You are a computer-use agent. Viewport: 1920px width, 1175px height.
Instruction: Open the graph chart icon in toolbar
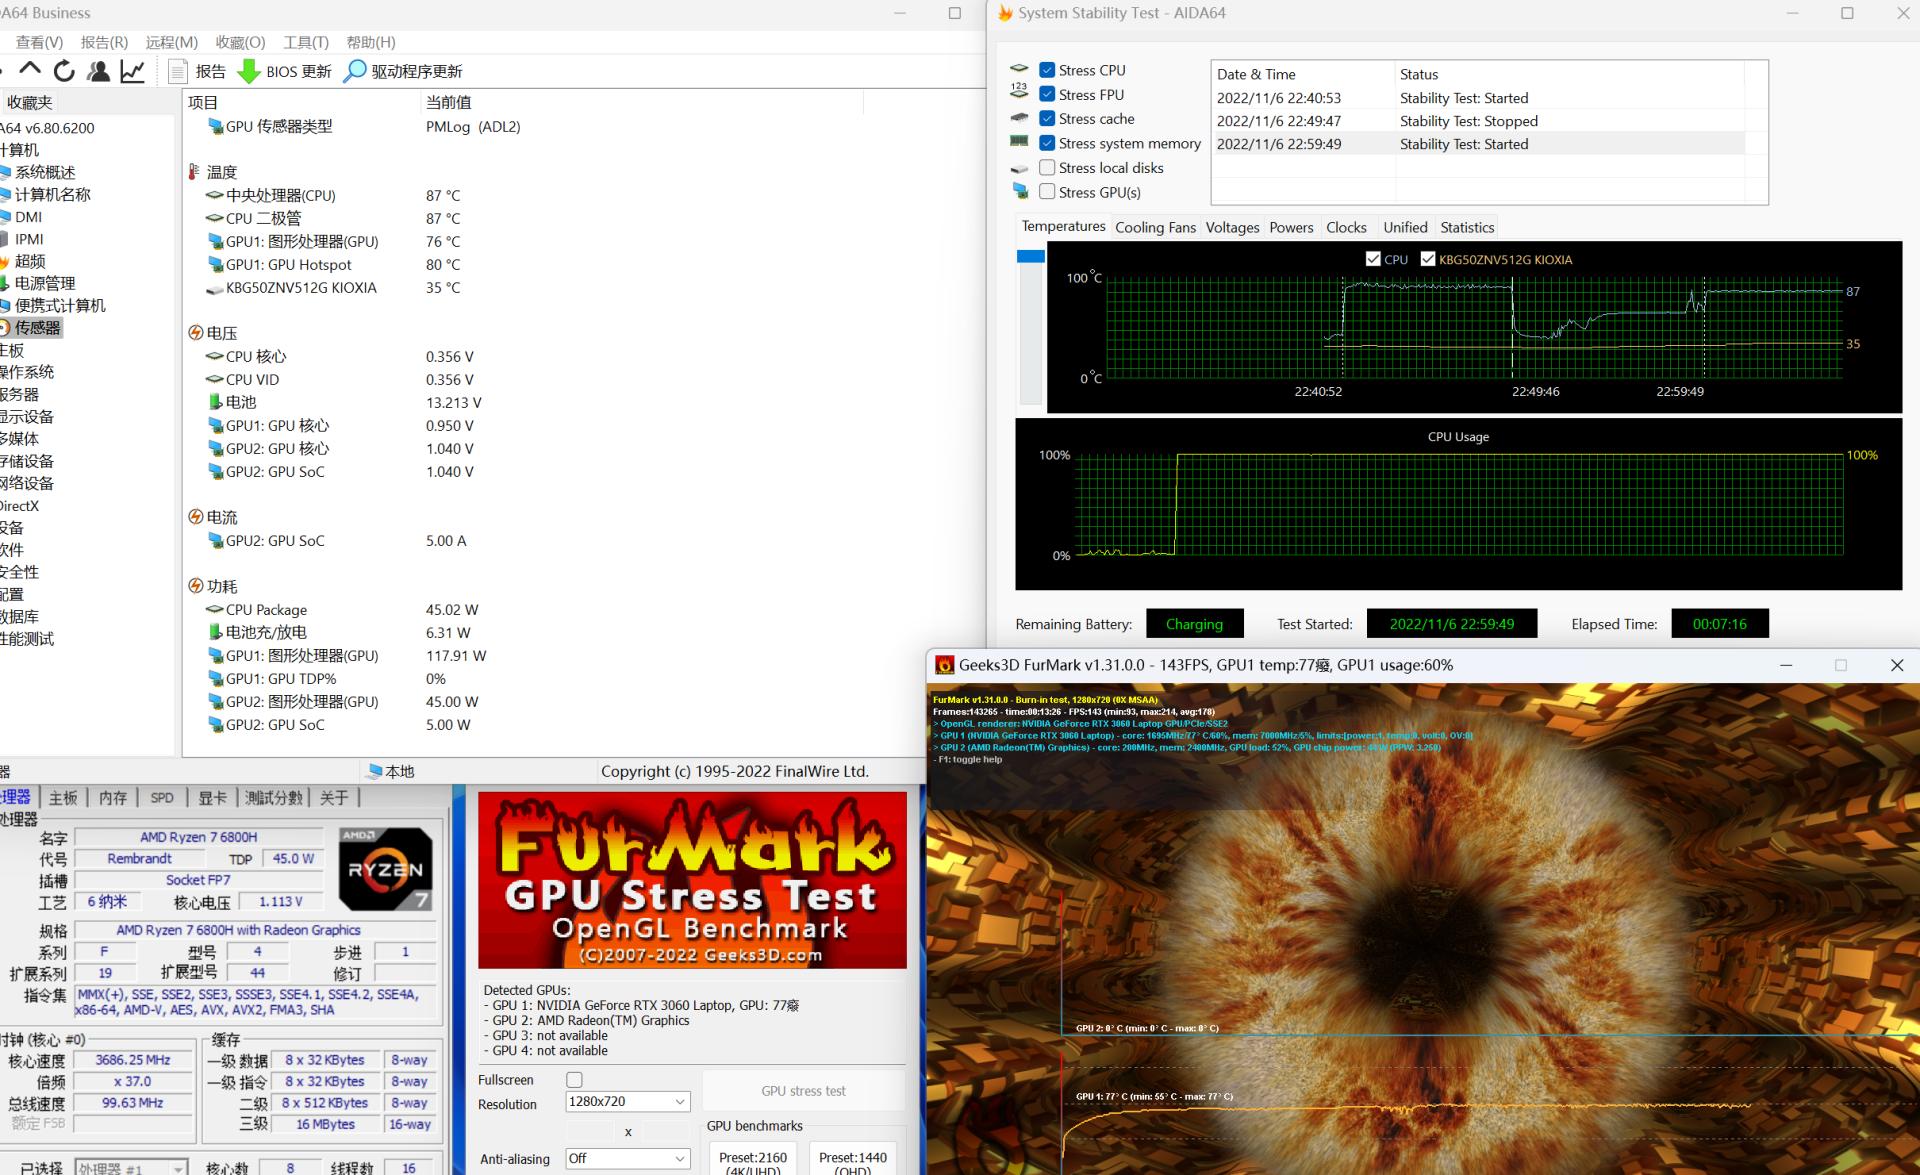[x=132, y=71]
